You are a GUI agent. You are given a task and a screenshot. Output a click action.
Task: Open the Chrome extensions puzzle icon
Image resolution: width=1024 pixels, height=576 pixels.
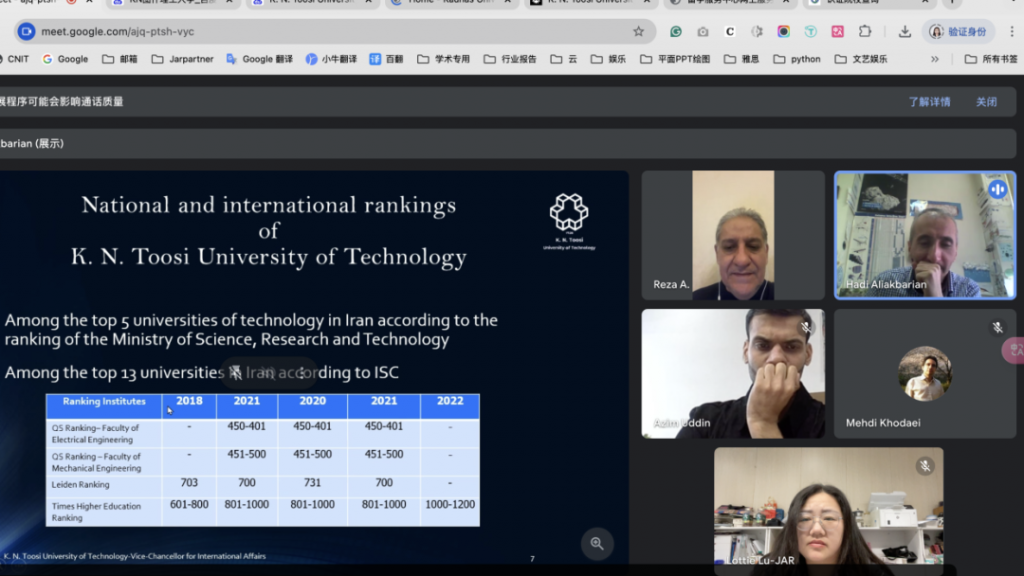coord(865,31)
